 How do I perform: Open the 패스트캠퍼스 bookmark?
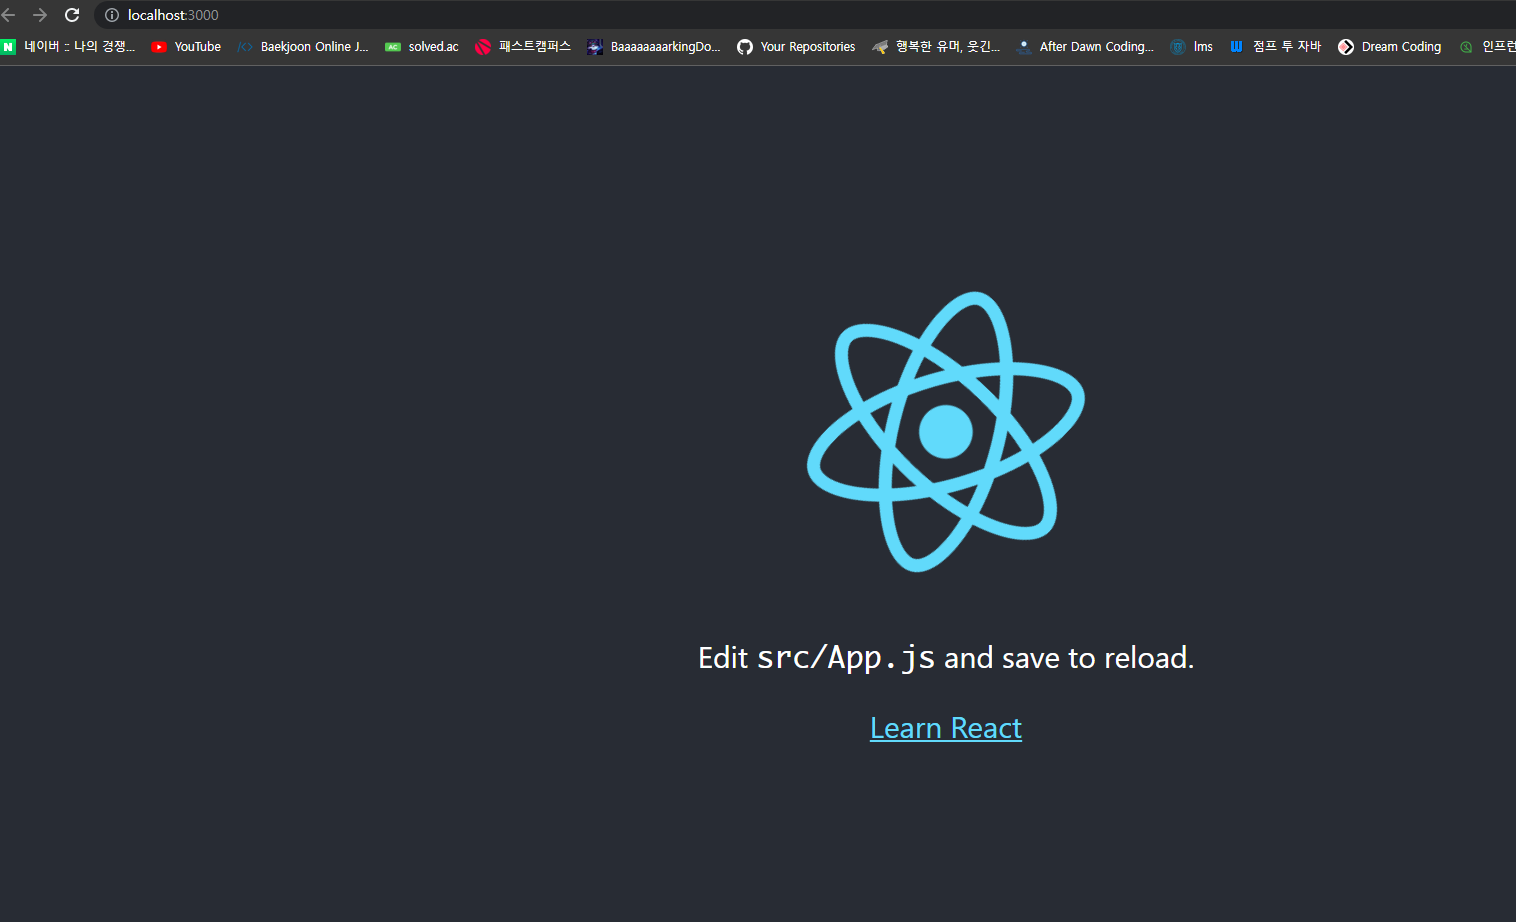coord(523,47)
